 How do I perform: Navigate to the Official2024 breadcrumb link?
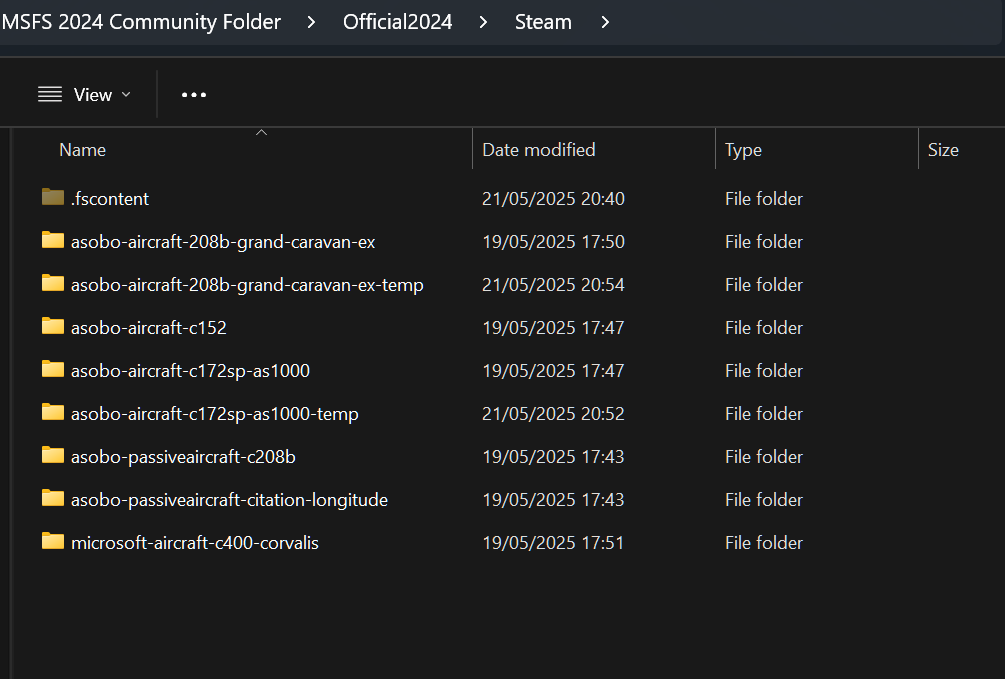(397, 21)
